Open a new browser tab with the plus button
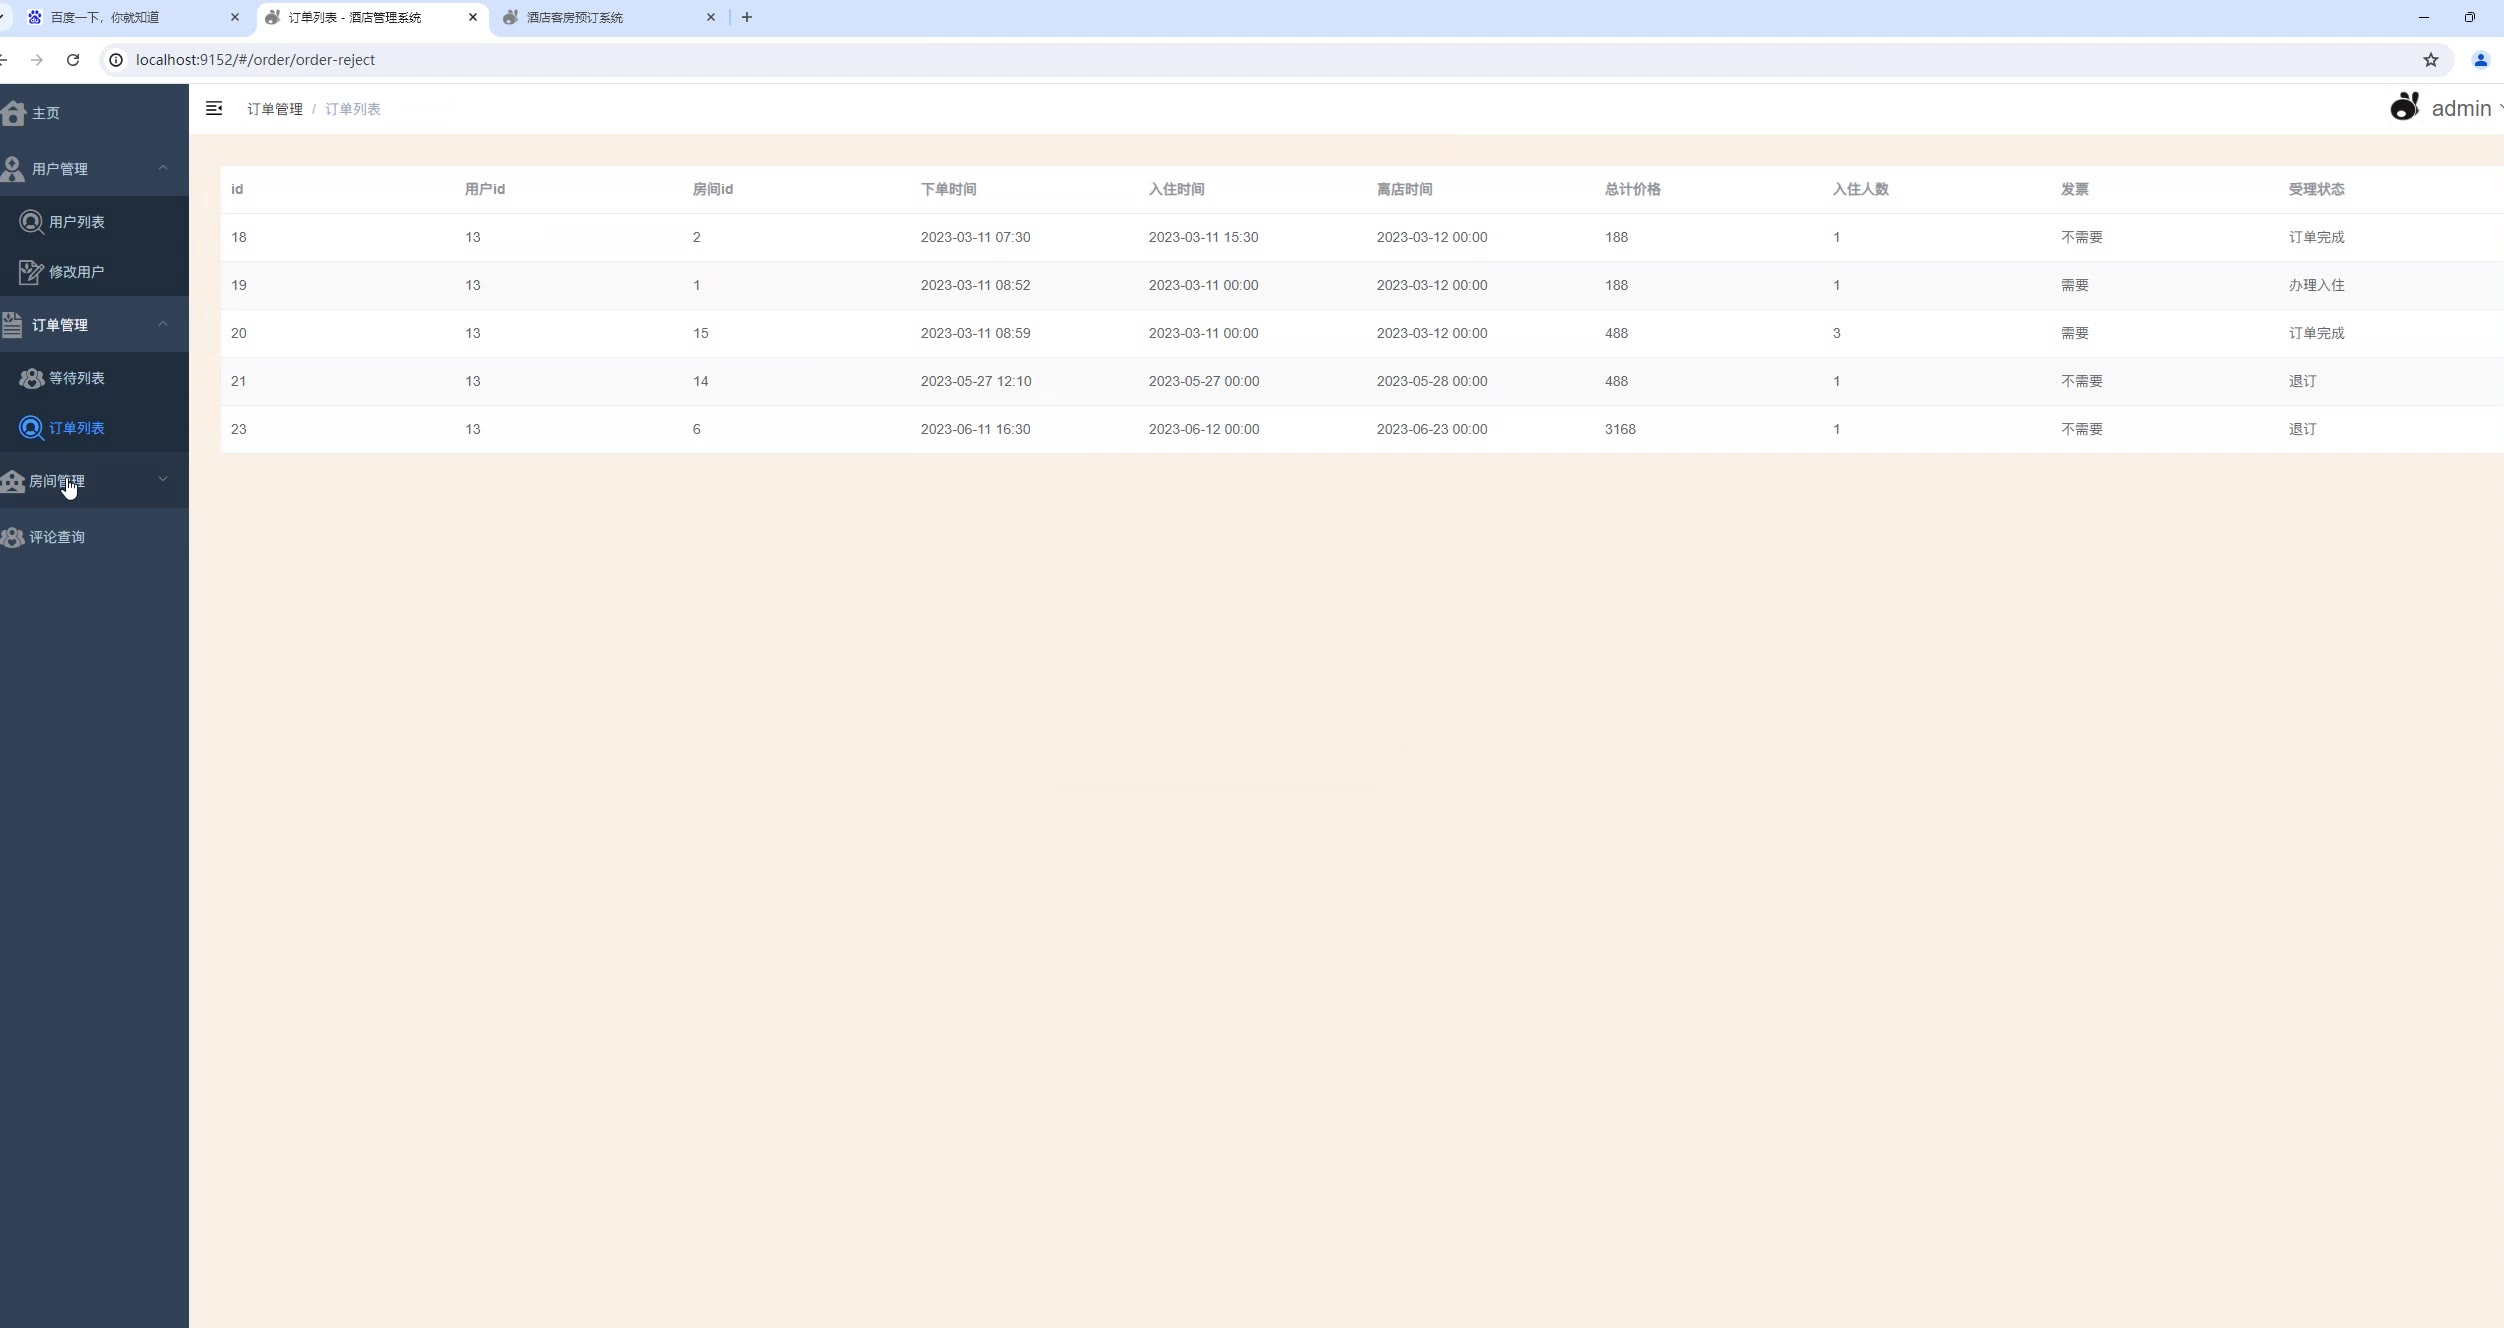The width and height of the screenshot is (2504, 1328). (746, 17)
